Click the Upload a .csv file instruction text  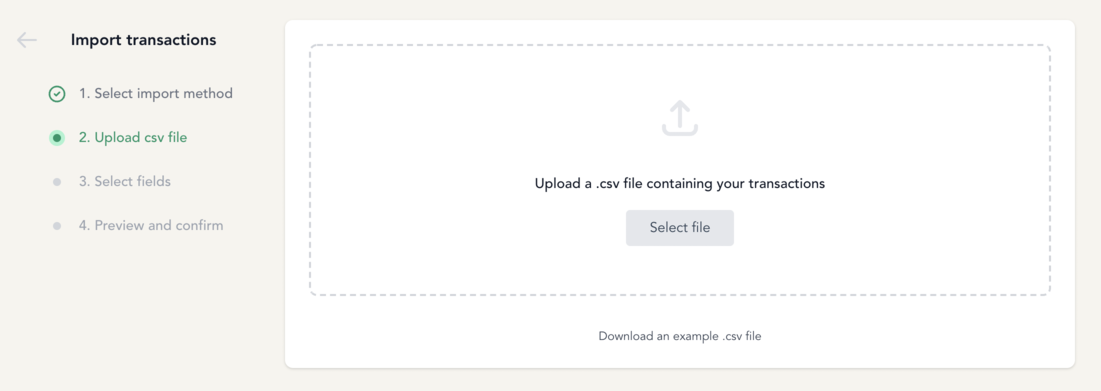pyautogui.click(x=680, y=184)
